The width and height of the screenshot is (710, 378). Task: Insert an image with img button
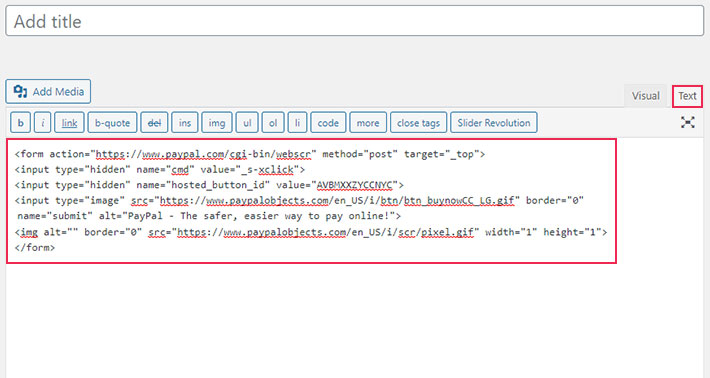point(217,123)
